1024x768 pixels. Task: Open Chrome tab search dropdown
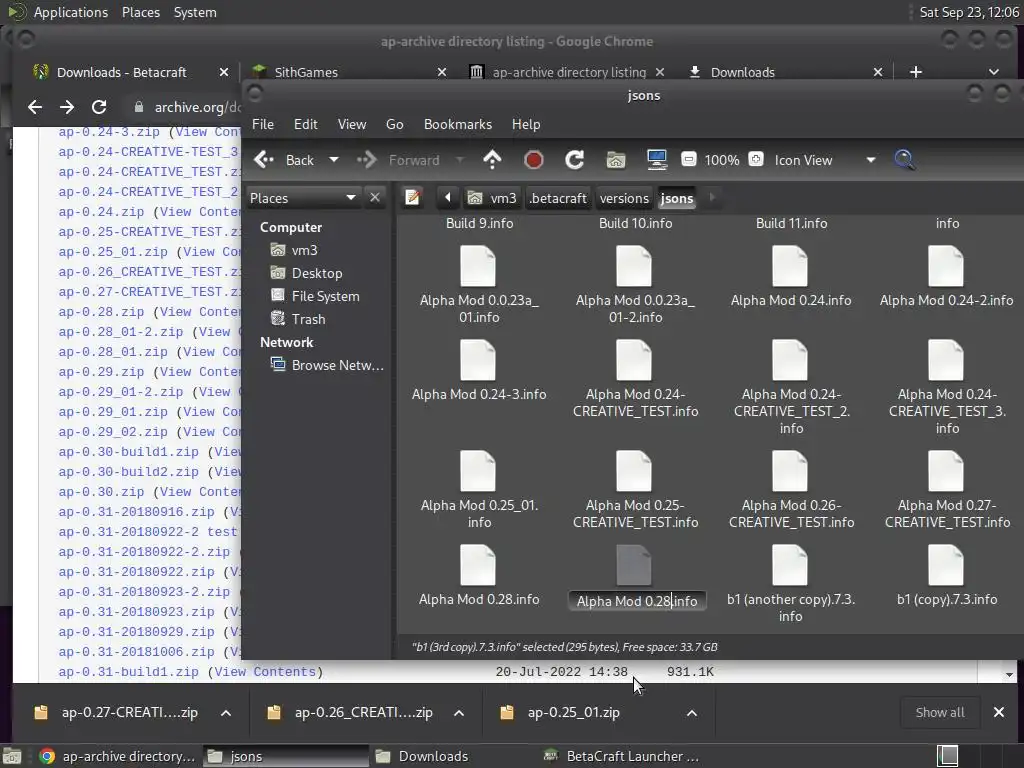point(993,72)
